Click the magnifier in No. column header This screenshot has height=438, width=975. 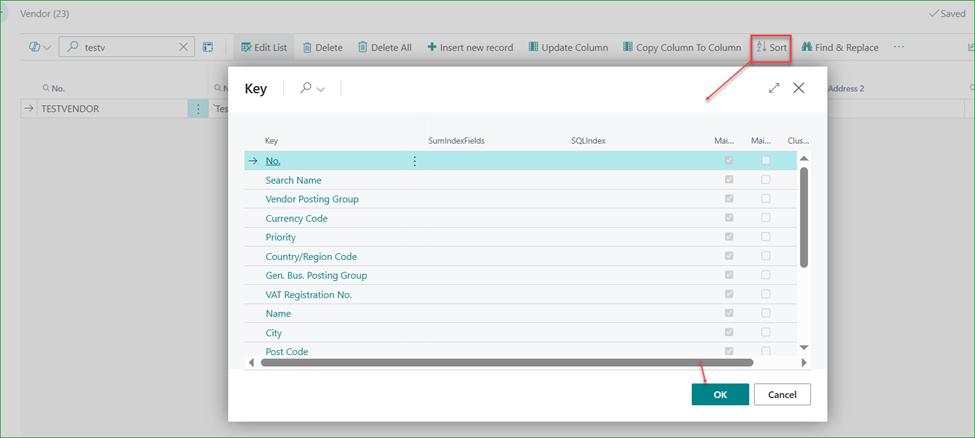tap(45, 88)
